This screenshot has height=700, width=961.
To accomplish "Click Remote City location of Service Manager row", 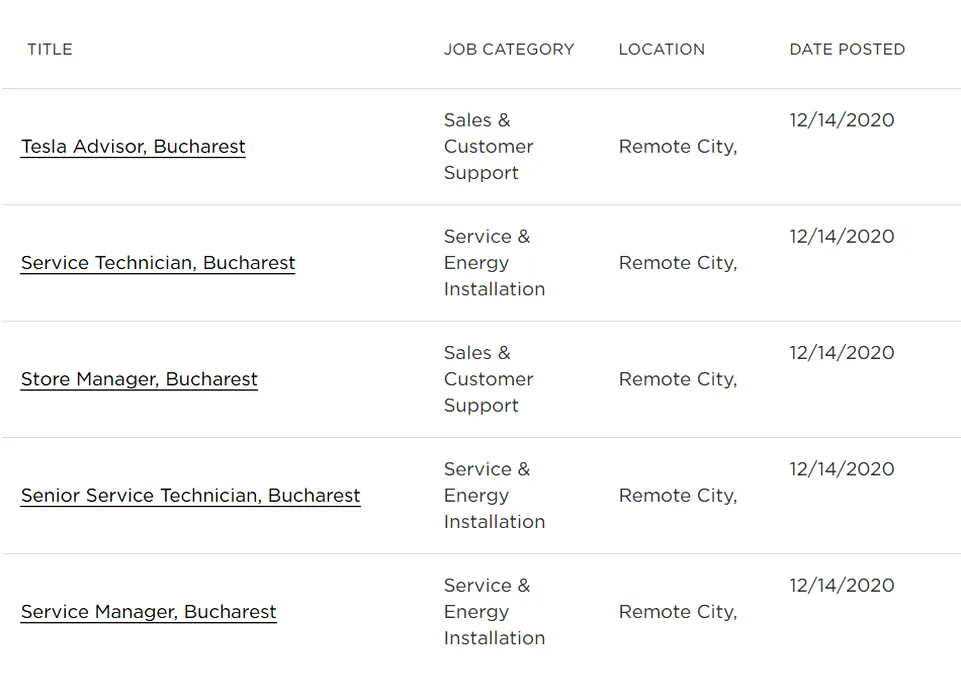I will point(678,612).
